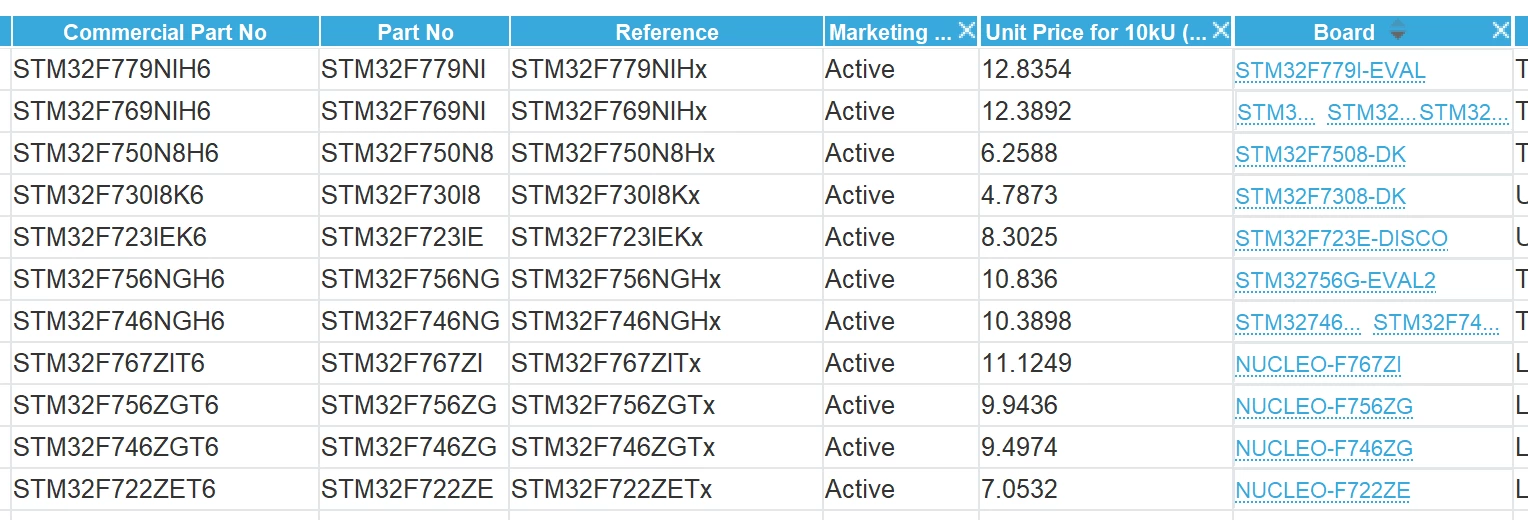Open the STM32756G-EVAL2 board link
The width and height of the screenshot is (1528, 520).
point(1335,281)
